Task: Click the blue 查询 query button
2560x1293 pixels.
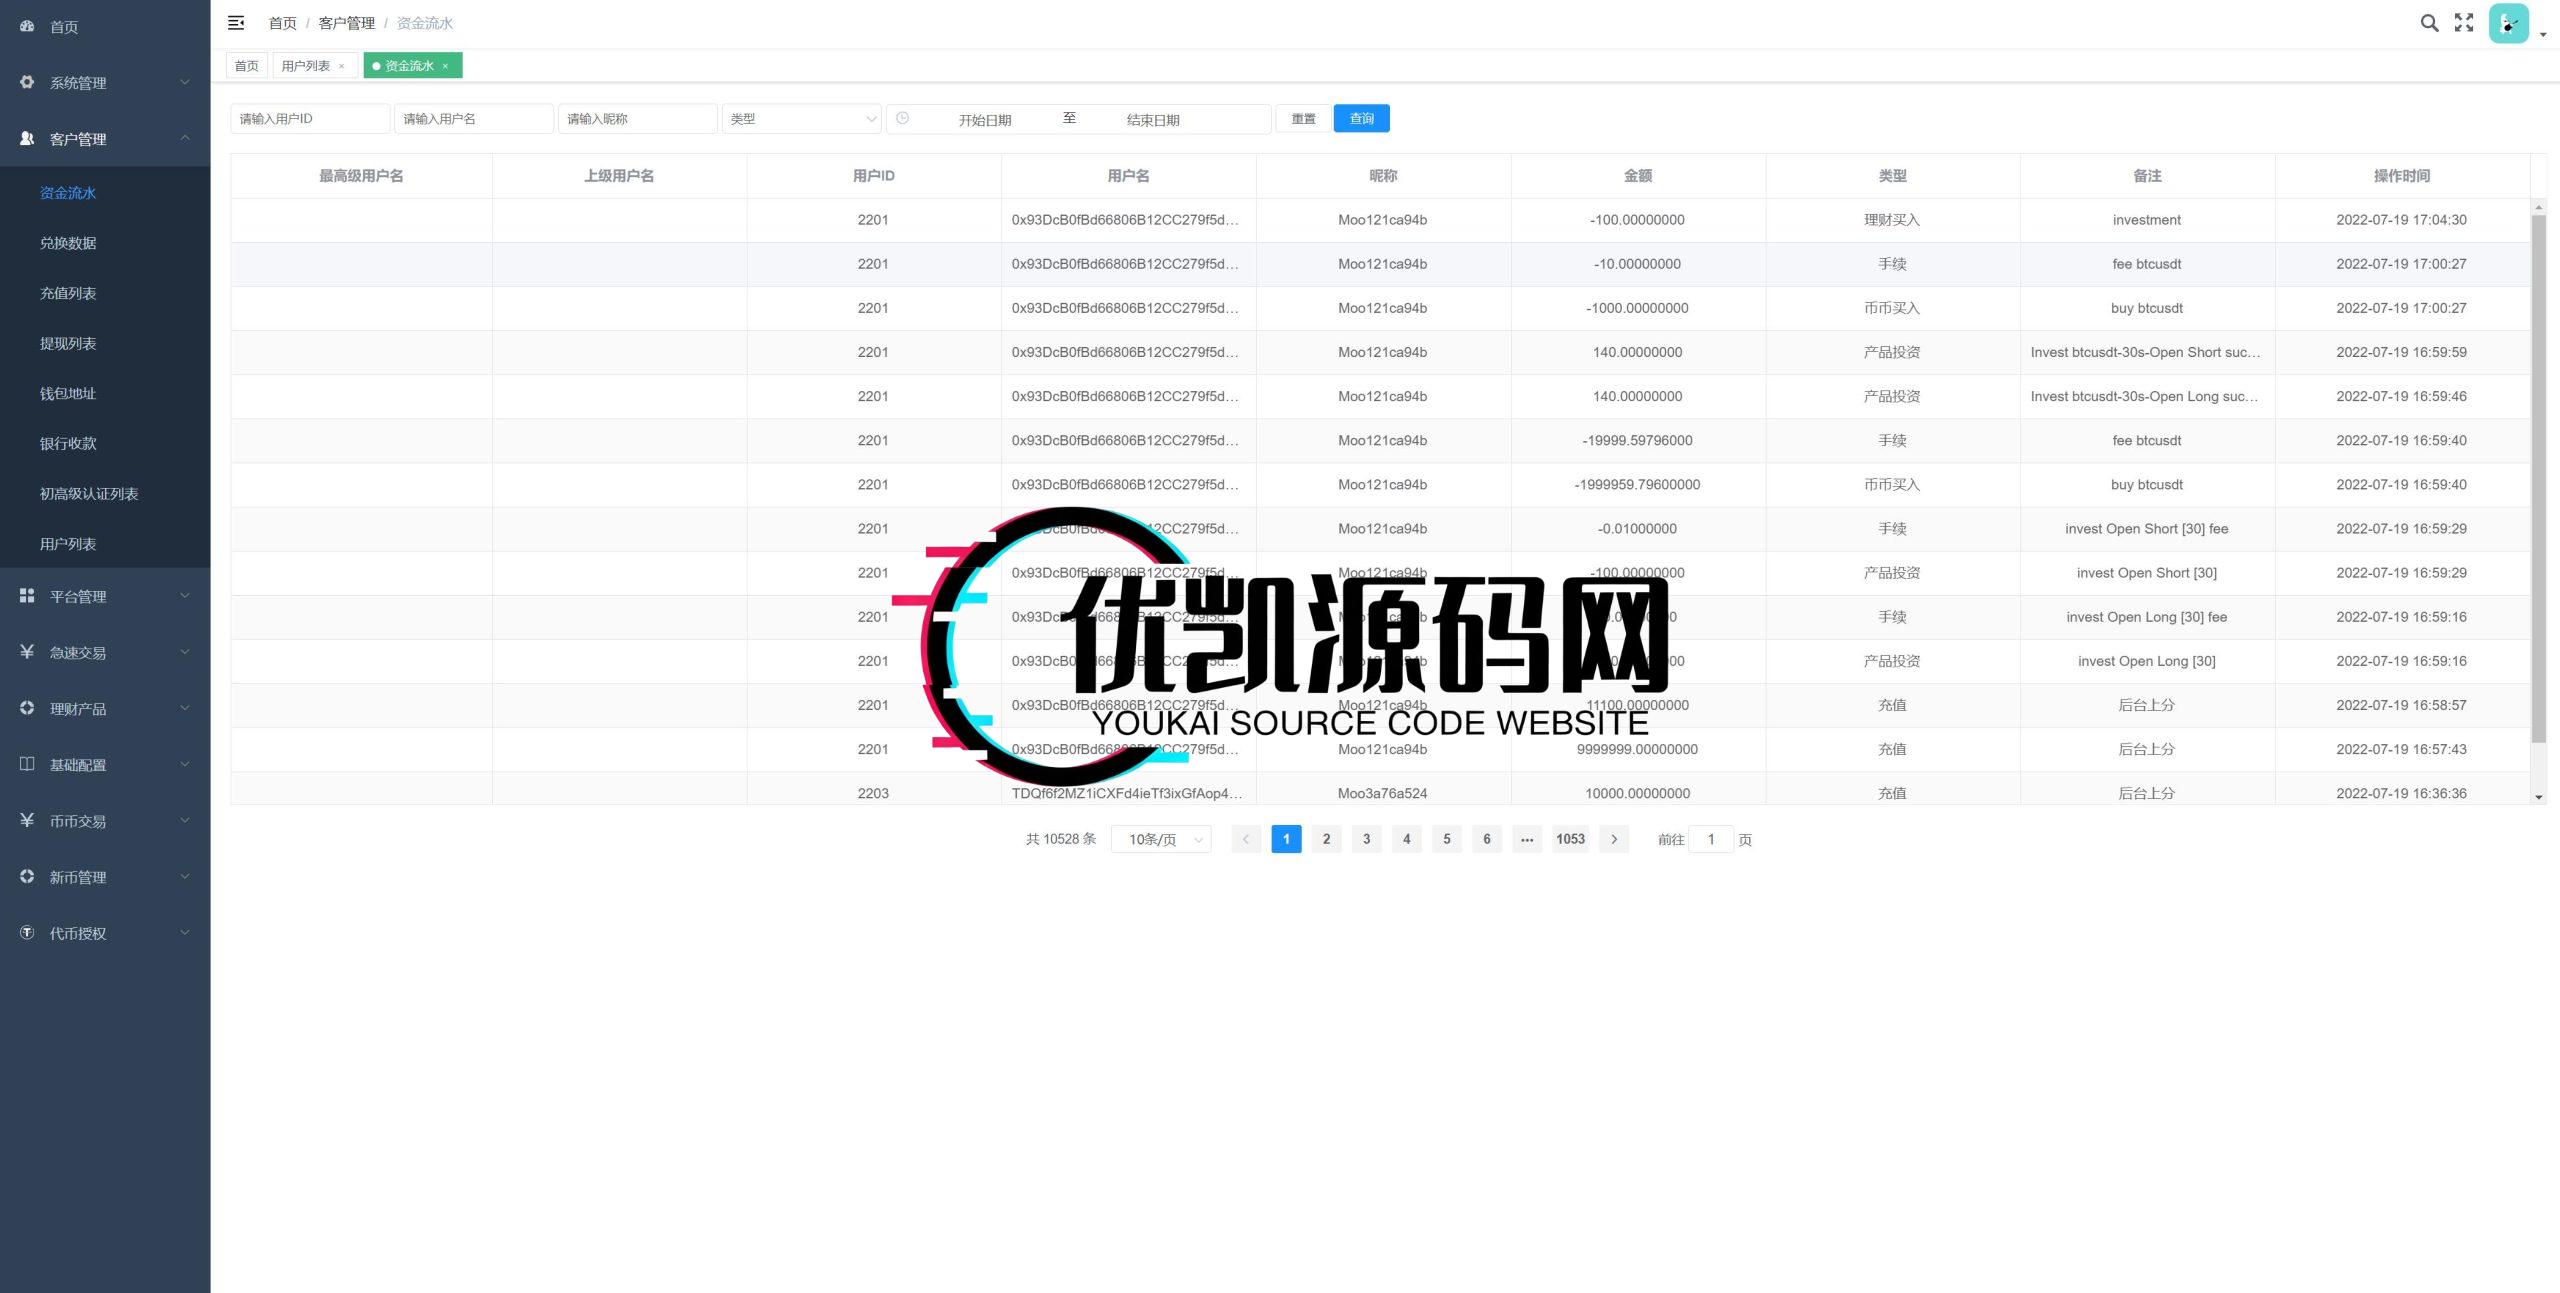Action: click(1361, 118)
